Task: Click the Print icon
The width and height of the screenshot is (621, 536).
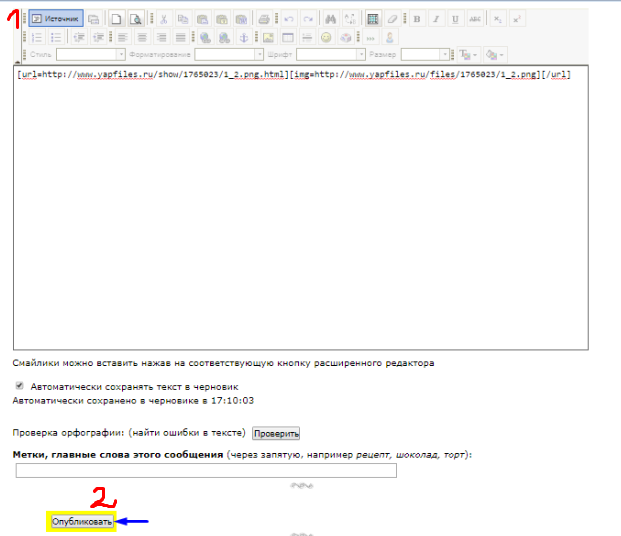Action: (263, 19)
